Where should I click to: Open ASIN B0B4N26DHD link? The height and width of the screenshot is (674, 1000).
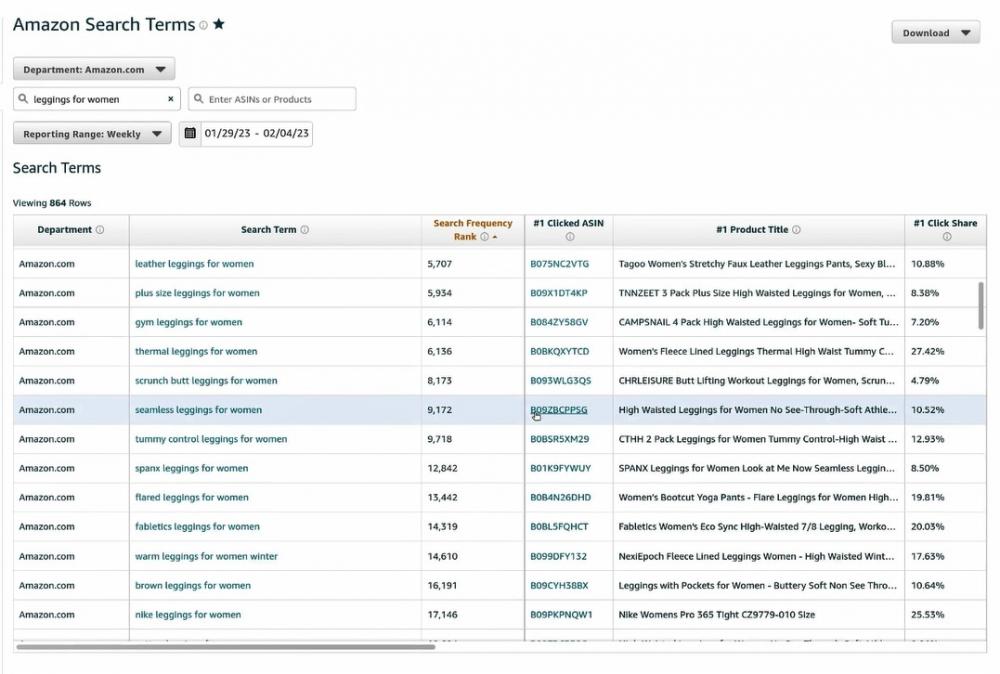pyautogui.click(x=561, y=497)
